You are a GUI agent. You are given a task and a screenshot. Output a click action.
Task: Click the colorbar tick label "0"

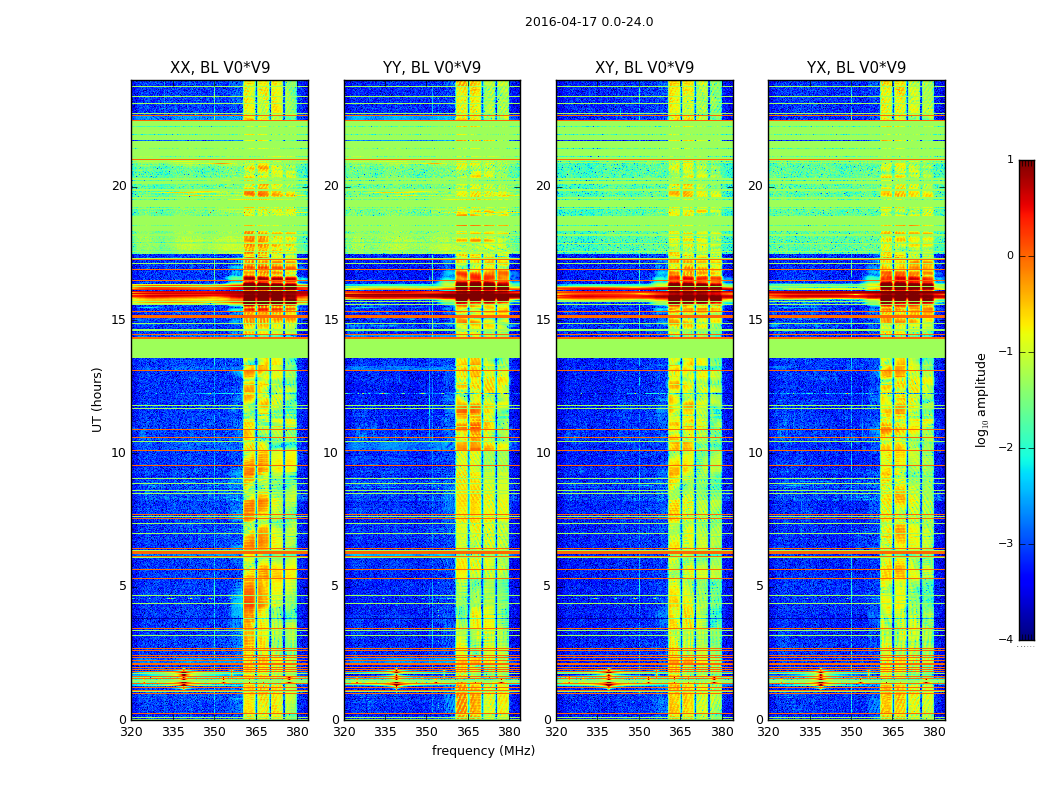(1009, 256)
